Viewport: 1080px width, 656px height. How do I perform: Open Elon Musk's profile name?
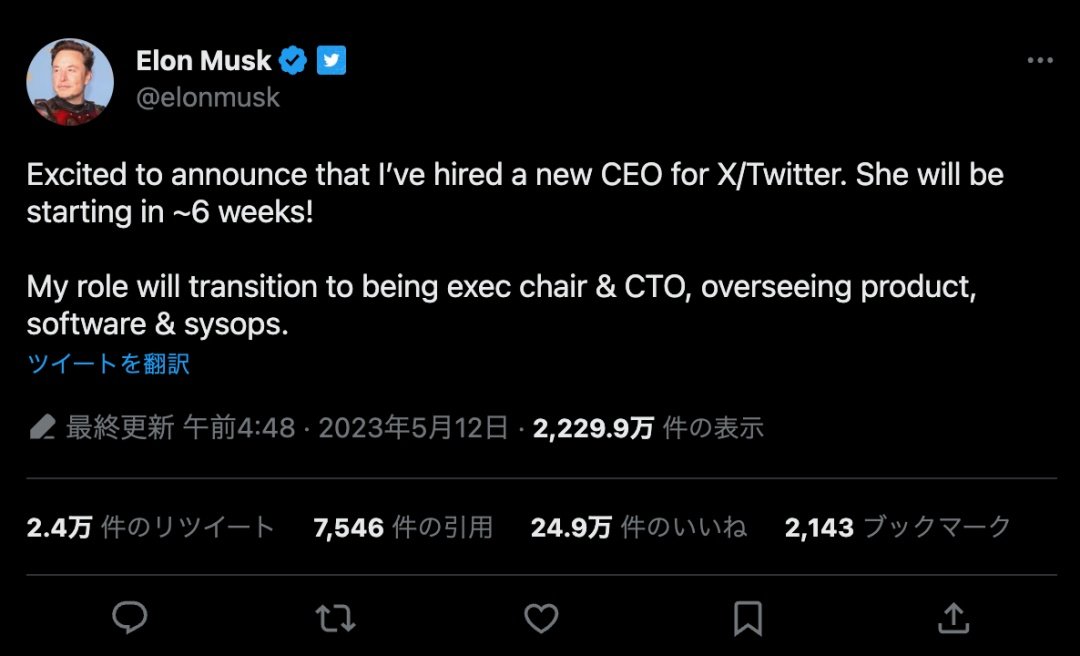tap(204, 60)
